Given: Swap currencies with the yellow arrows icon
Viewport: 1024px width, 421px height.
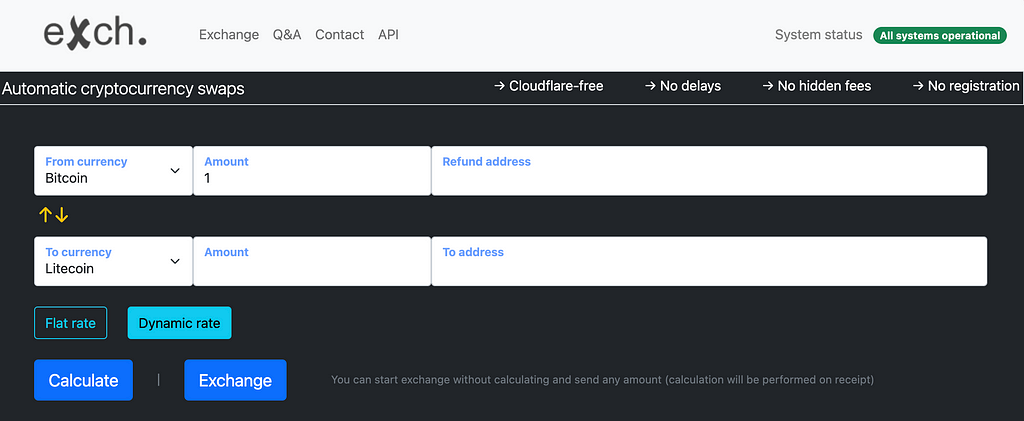Looking at the screenshot, I should pos(54,215).
